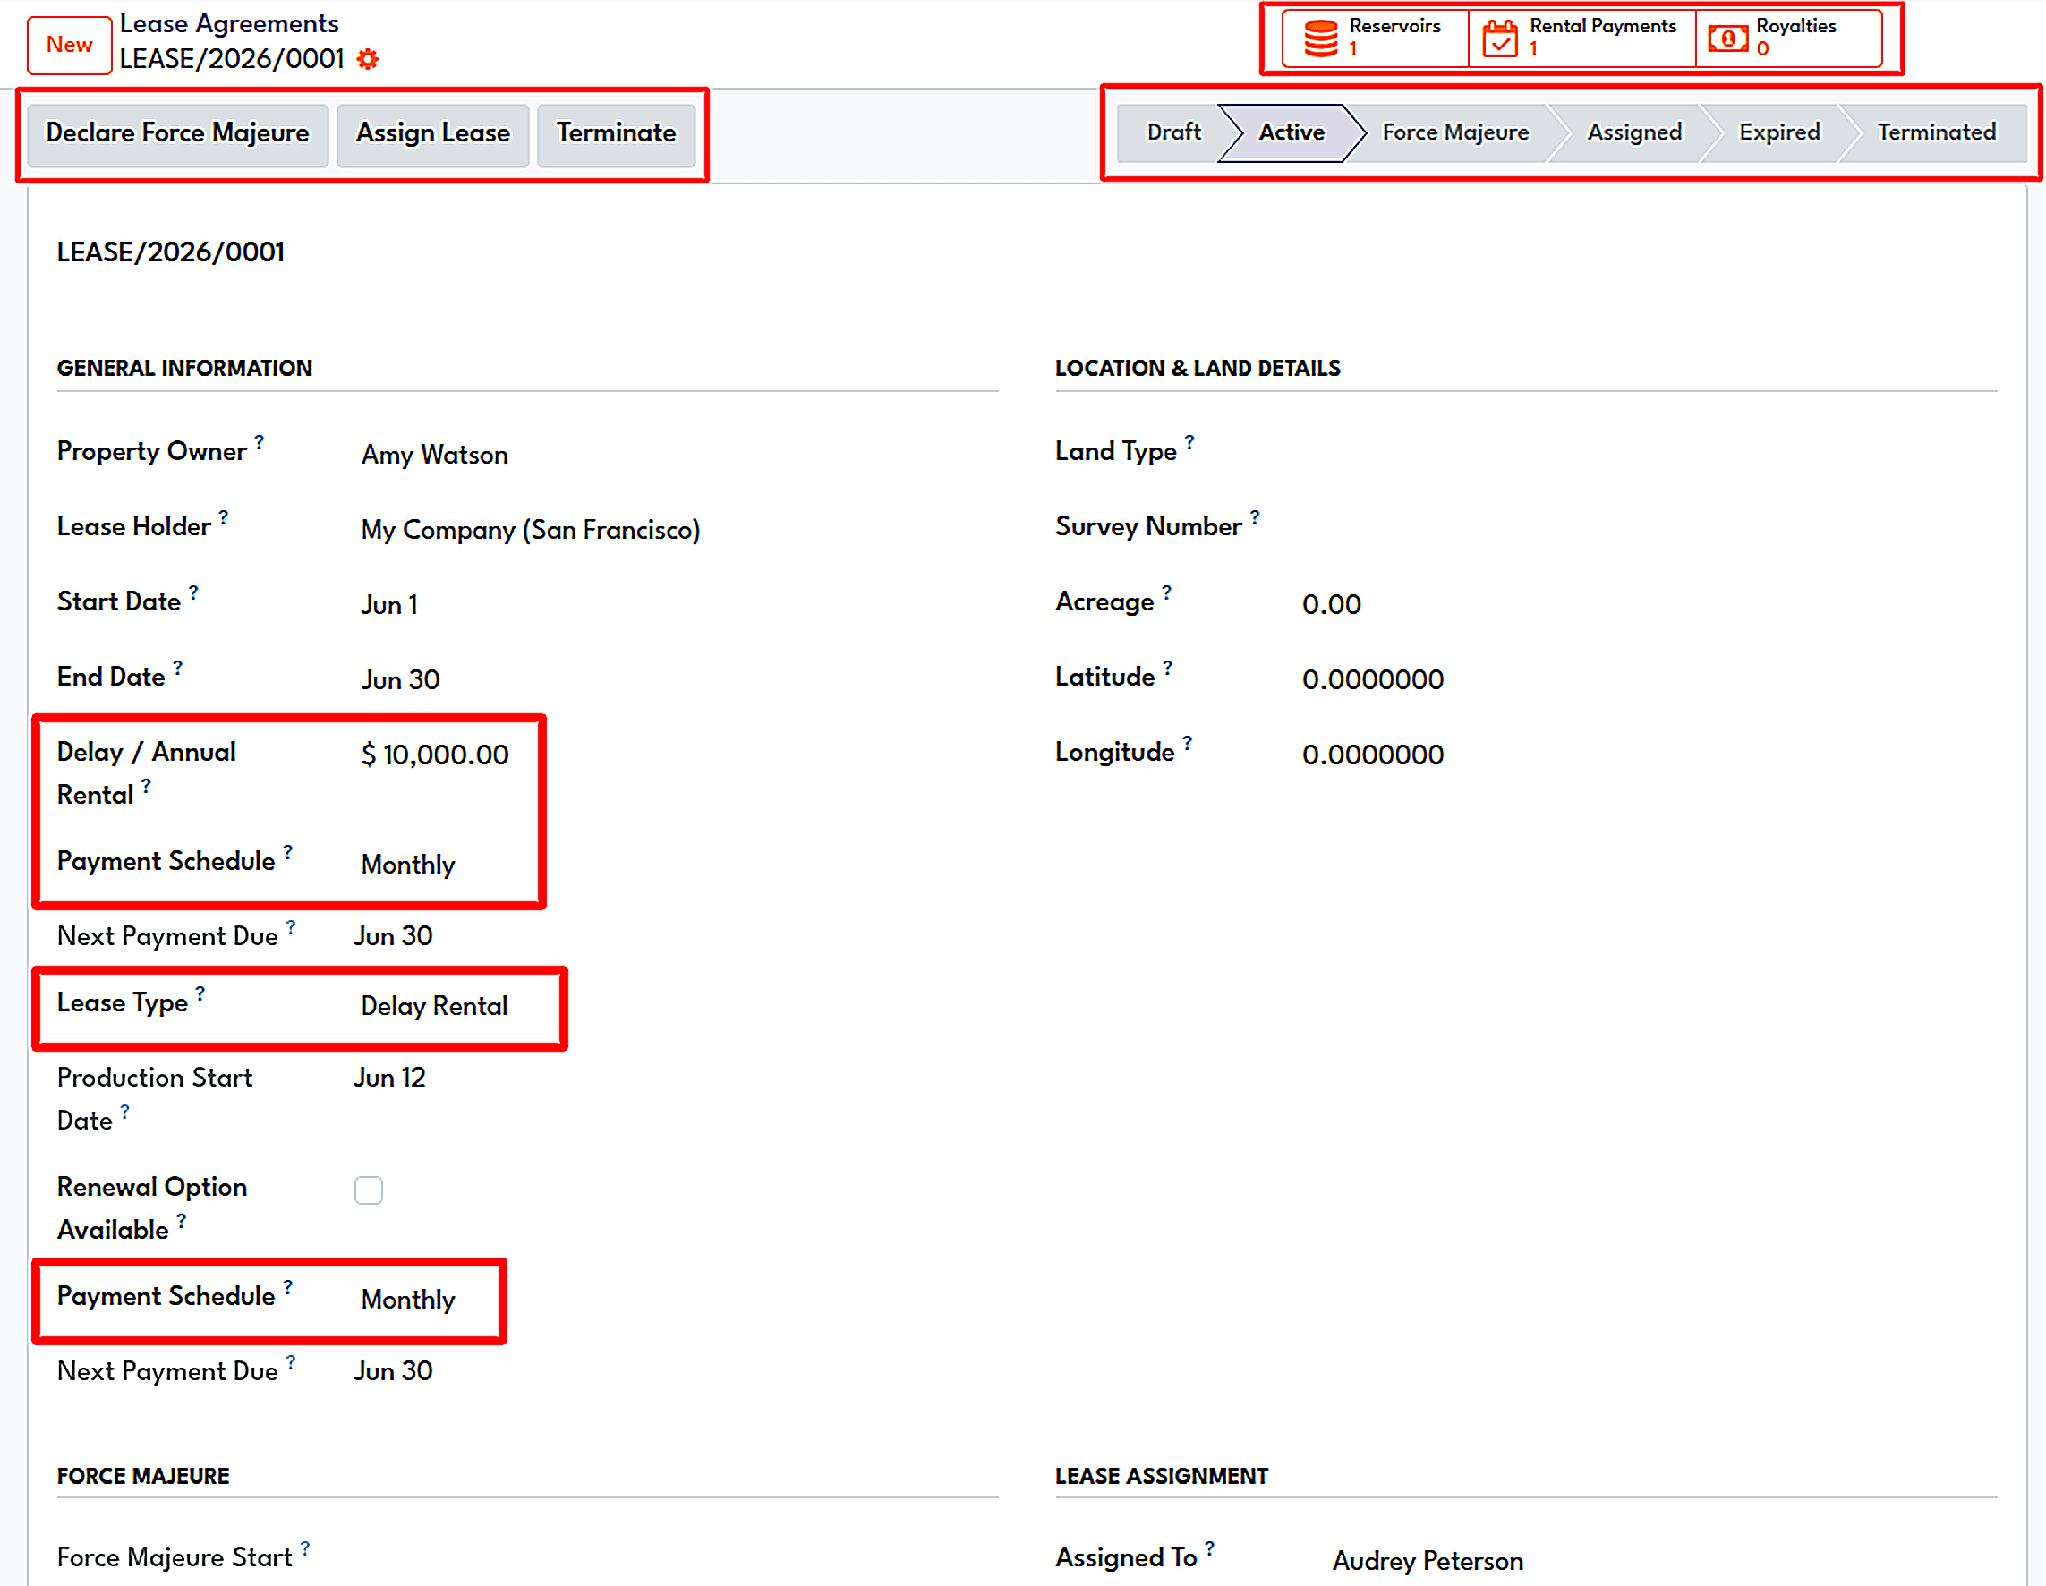
Task: Open Lease Holder My Company (San Francisco)
Action: point(530,530)
